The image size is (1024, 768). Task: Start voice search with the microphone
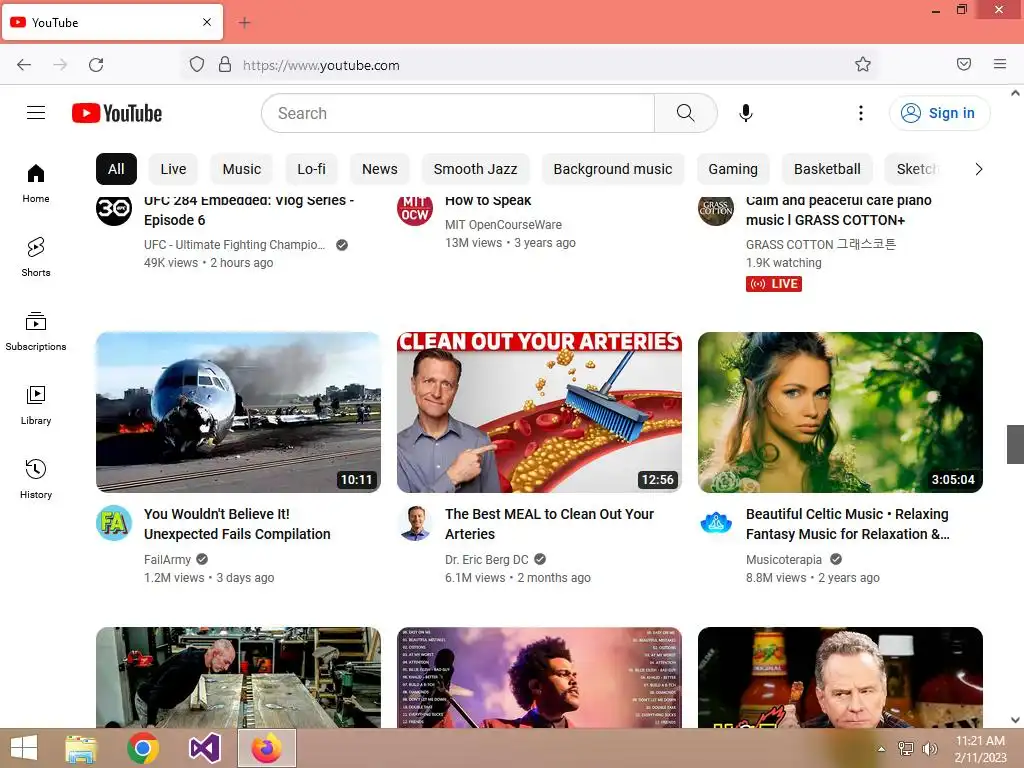[x=746, y=113]
